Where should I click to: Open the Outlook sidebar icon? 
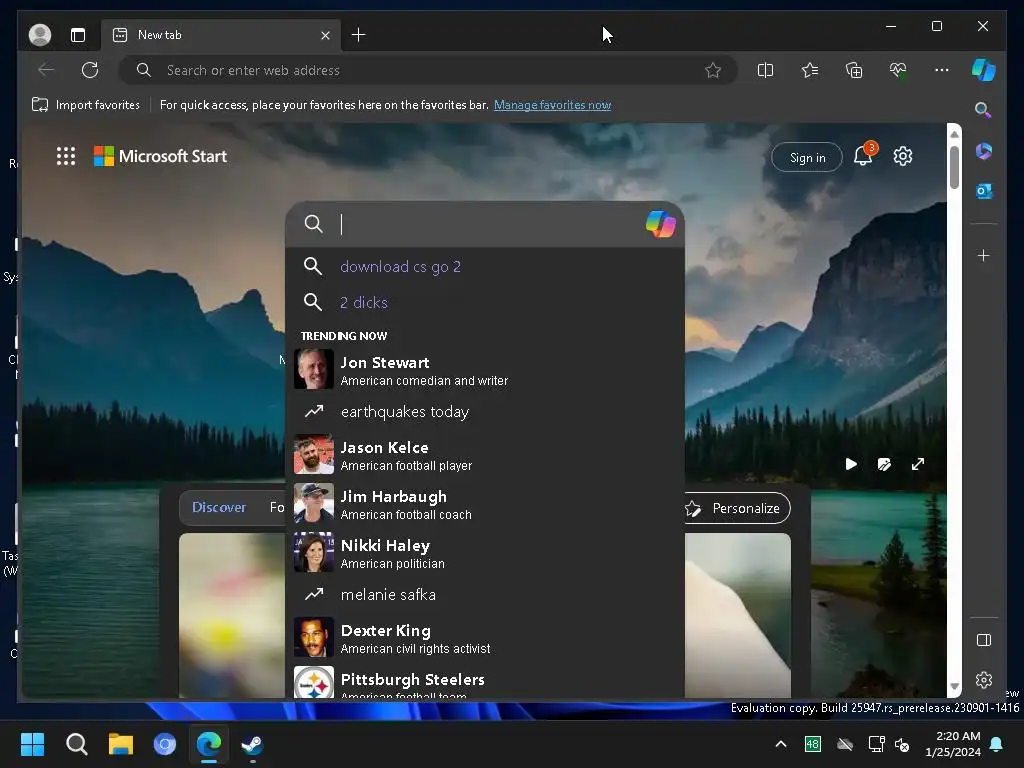coord(984,191)
